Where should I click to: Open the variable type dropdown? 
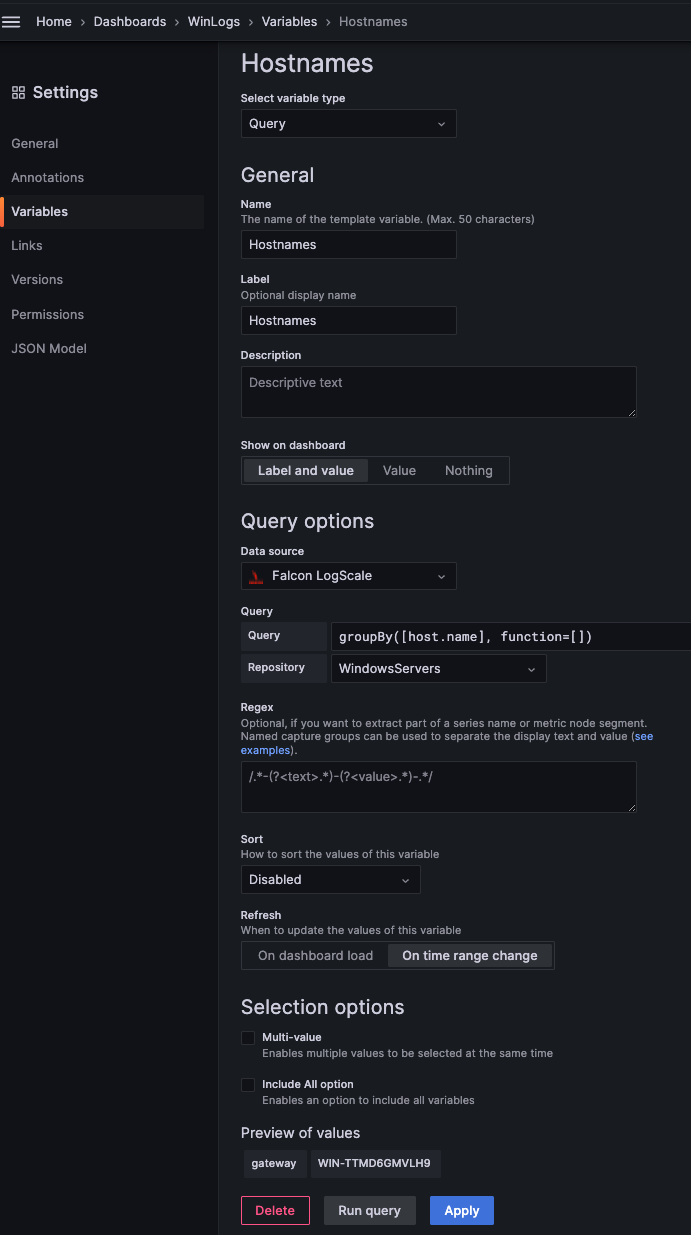348,124
